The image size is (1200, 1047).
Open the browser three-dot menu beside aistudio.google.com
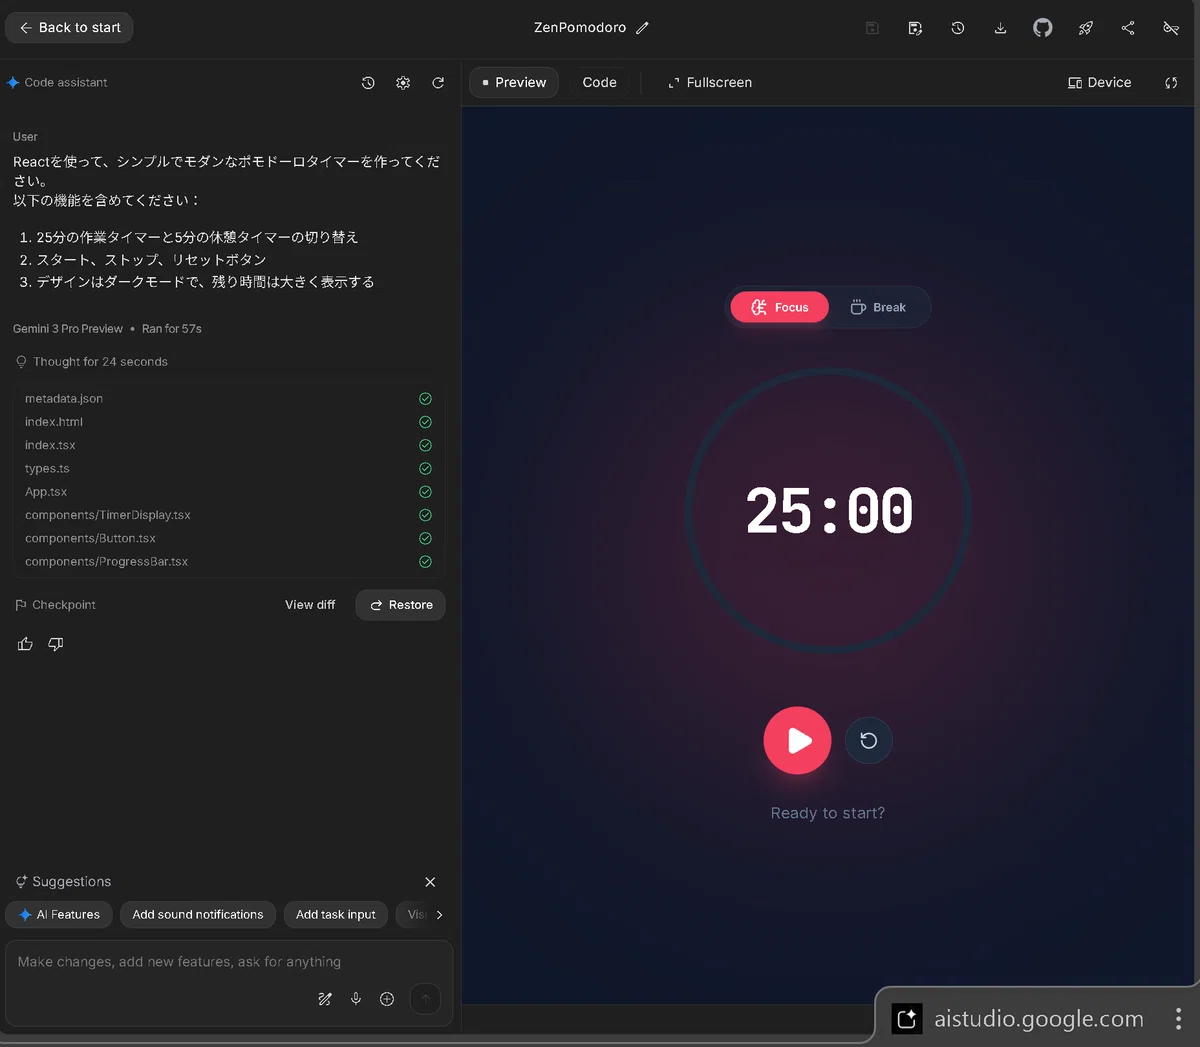click(x=1179, y=1019)
